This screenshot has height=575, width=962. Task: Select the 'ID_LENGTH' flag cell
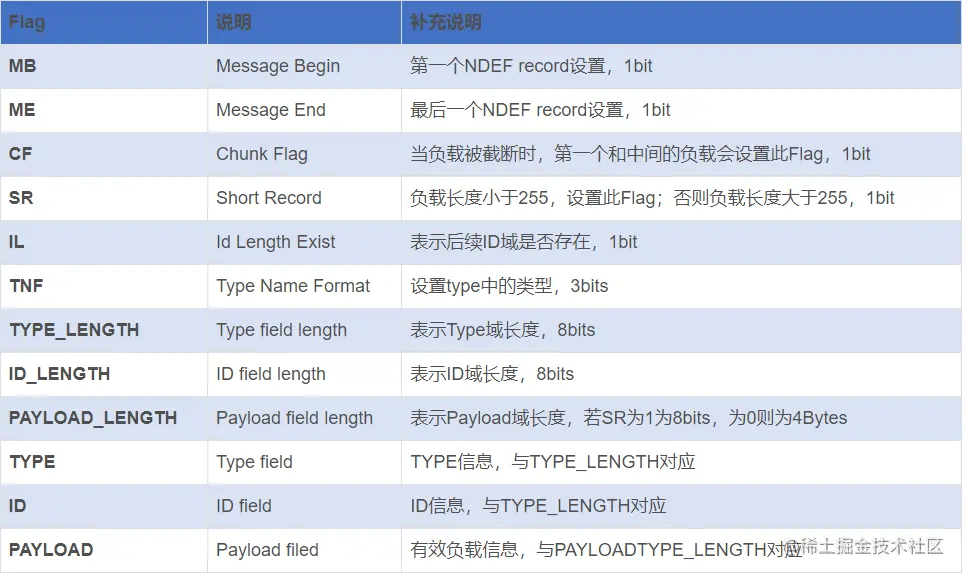pyautogui.click(x=104, y=374)
